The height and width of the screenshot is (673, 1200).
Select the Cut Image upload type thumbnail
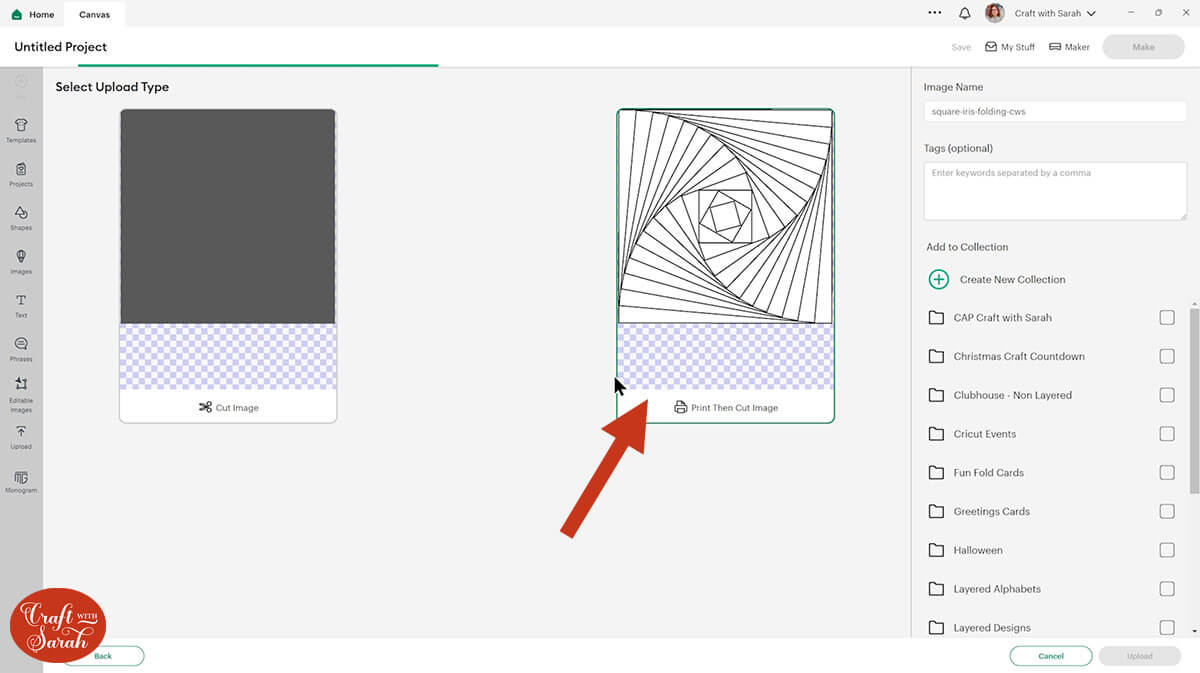228,265
